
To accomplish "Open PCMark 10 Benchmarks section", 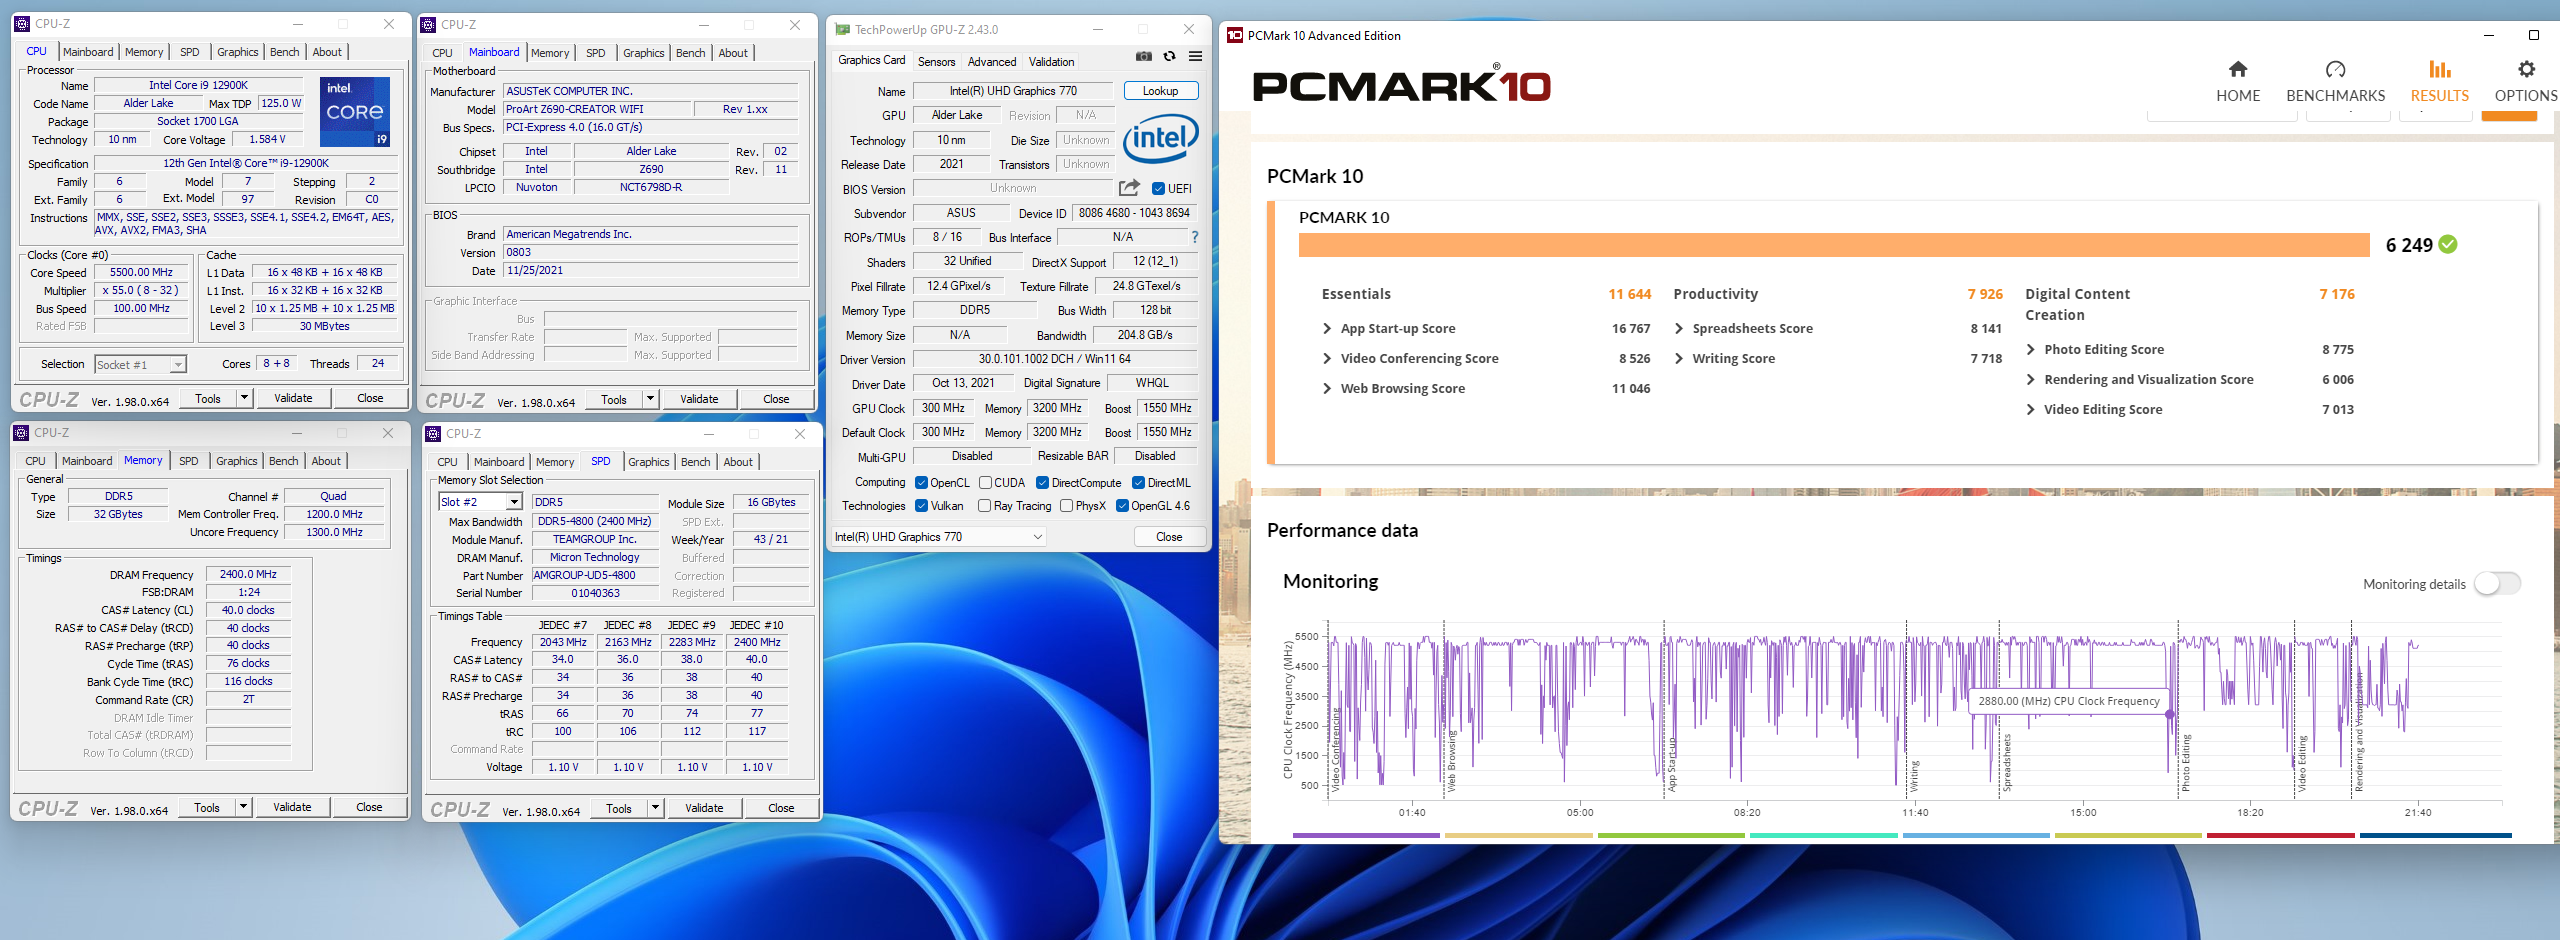I will coord(2335,81).
